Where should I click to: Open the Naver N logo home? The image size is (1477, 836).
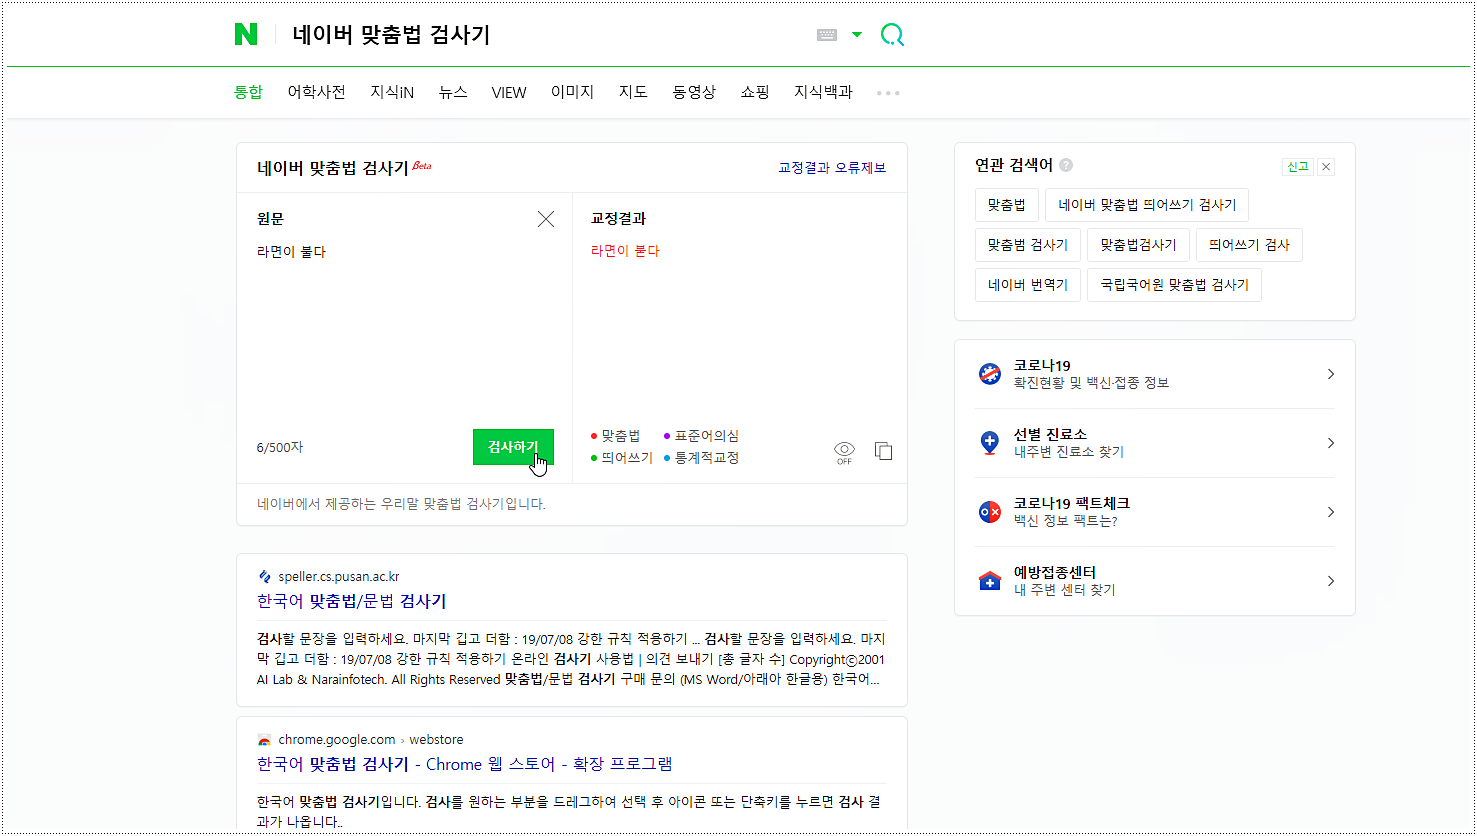point(246,35)
